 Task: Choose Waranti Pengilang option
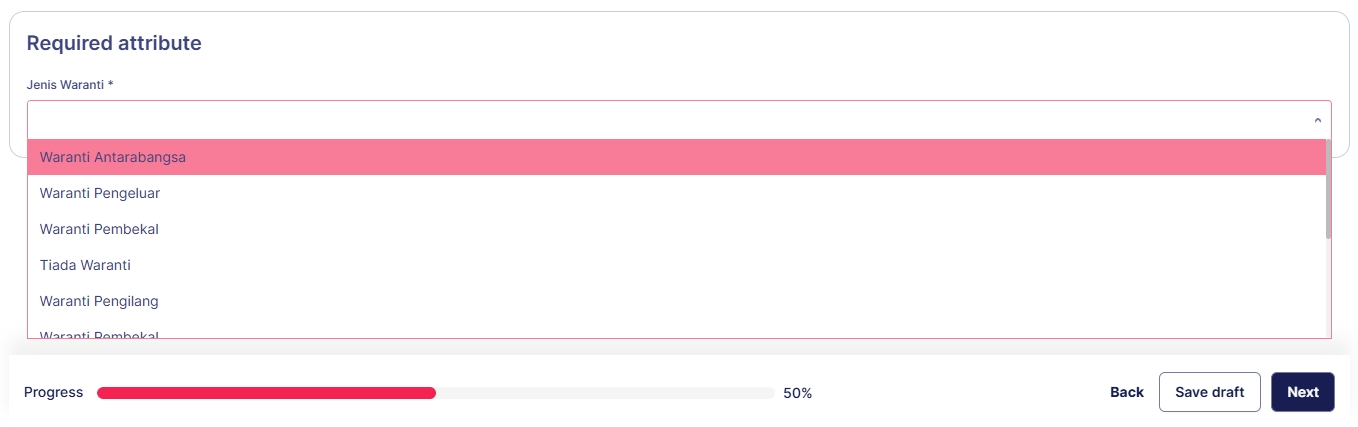pos(99,301)
